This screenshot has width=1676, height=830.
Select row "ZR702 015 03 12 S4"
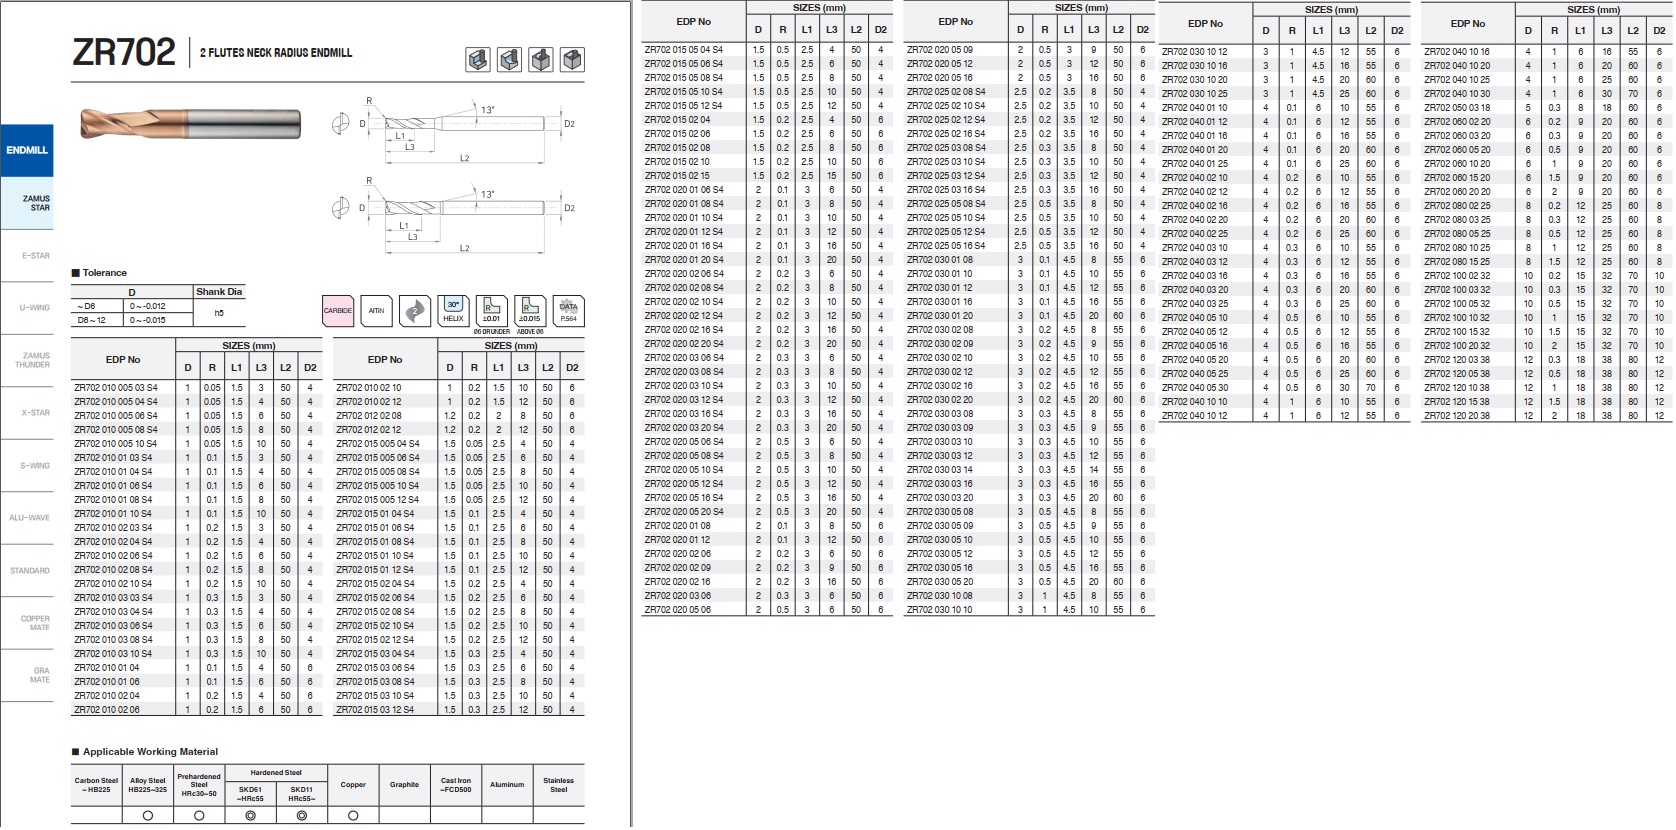458,709
